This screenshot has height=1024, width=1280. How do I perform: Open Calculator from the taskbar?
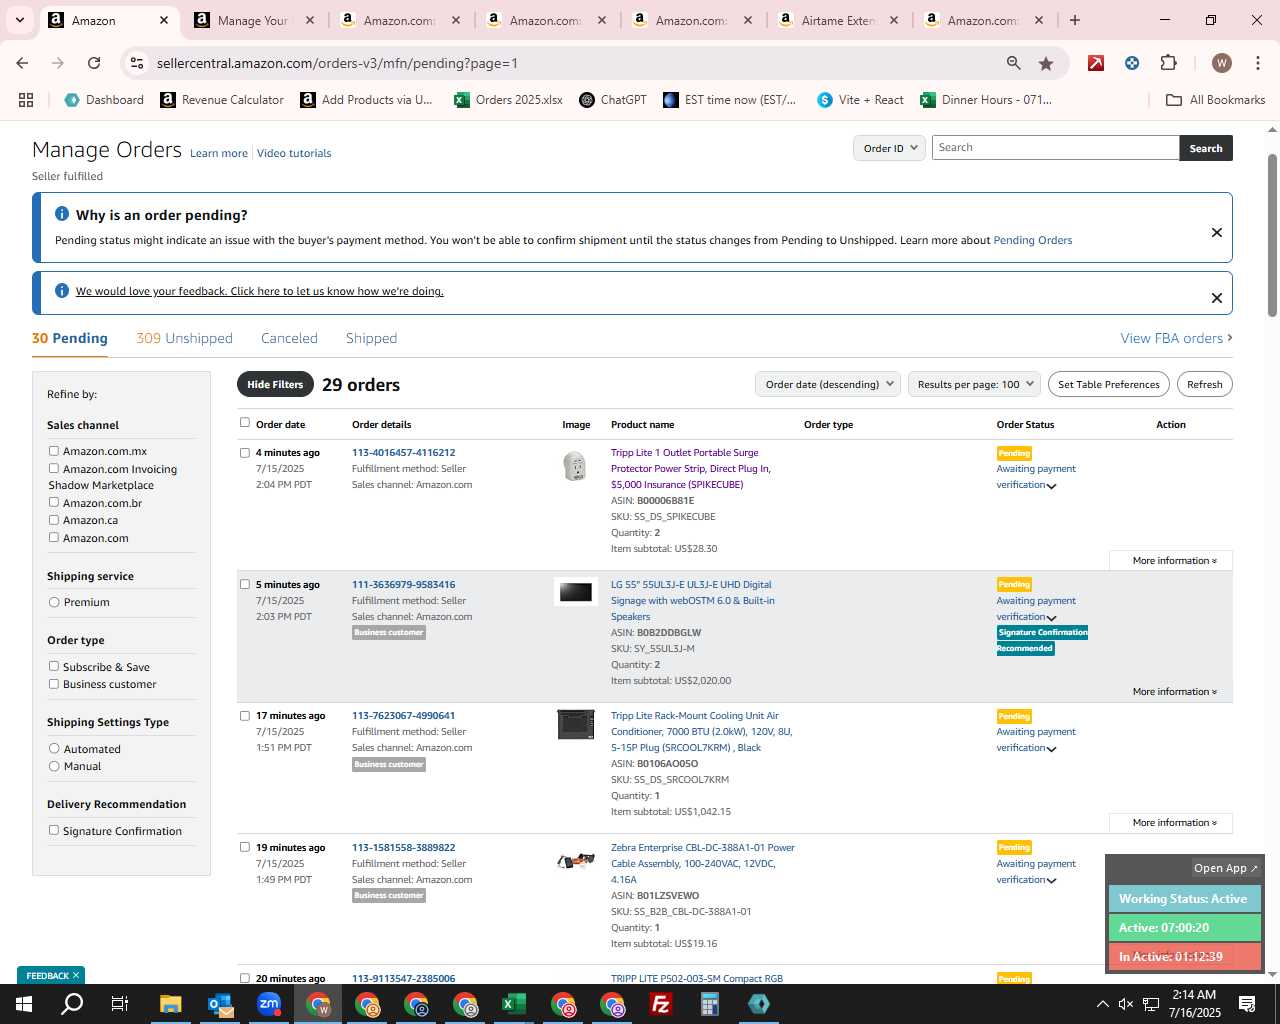click(710, 1004)
